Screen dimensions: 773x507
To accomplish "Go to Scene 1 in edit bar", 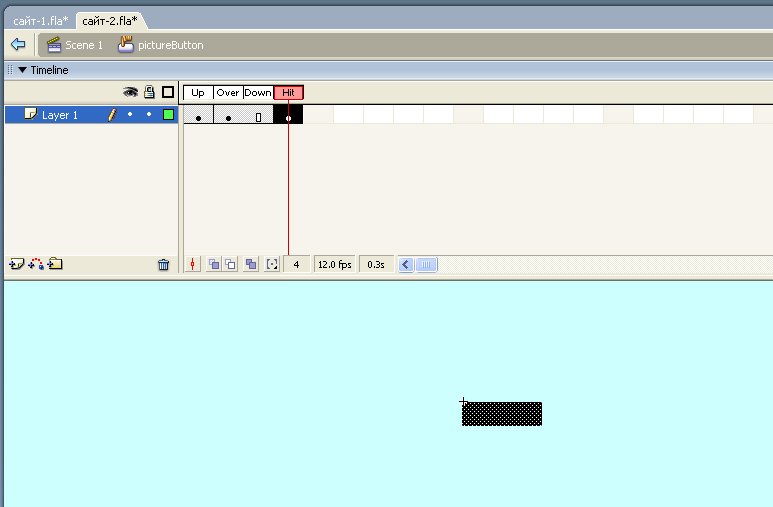I will coord(74,45).
